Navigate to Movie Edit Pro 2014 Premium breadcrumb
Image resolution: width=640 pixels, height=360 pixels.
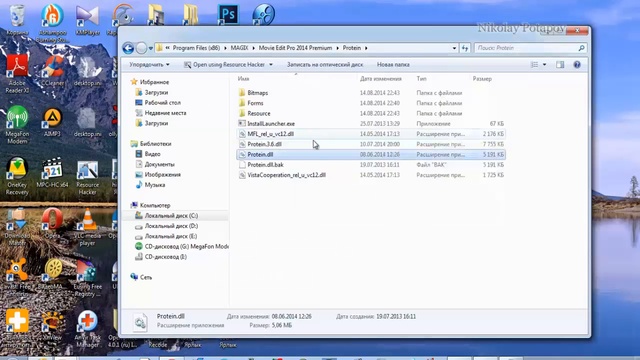pyautogui.click(x=295, y=48)
